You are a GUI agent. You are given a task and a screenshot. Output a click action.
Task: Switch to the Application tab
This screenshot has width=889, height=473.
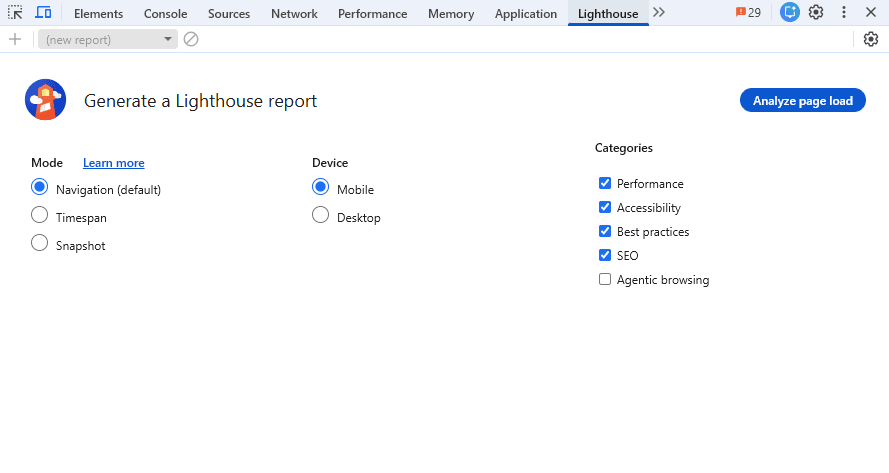tap(526, 14)
